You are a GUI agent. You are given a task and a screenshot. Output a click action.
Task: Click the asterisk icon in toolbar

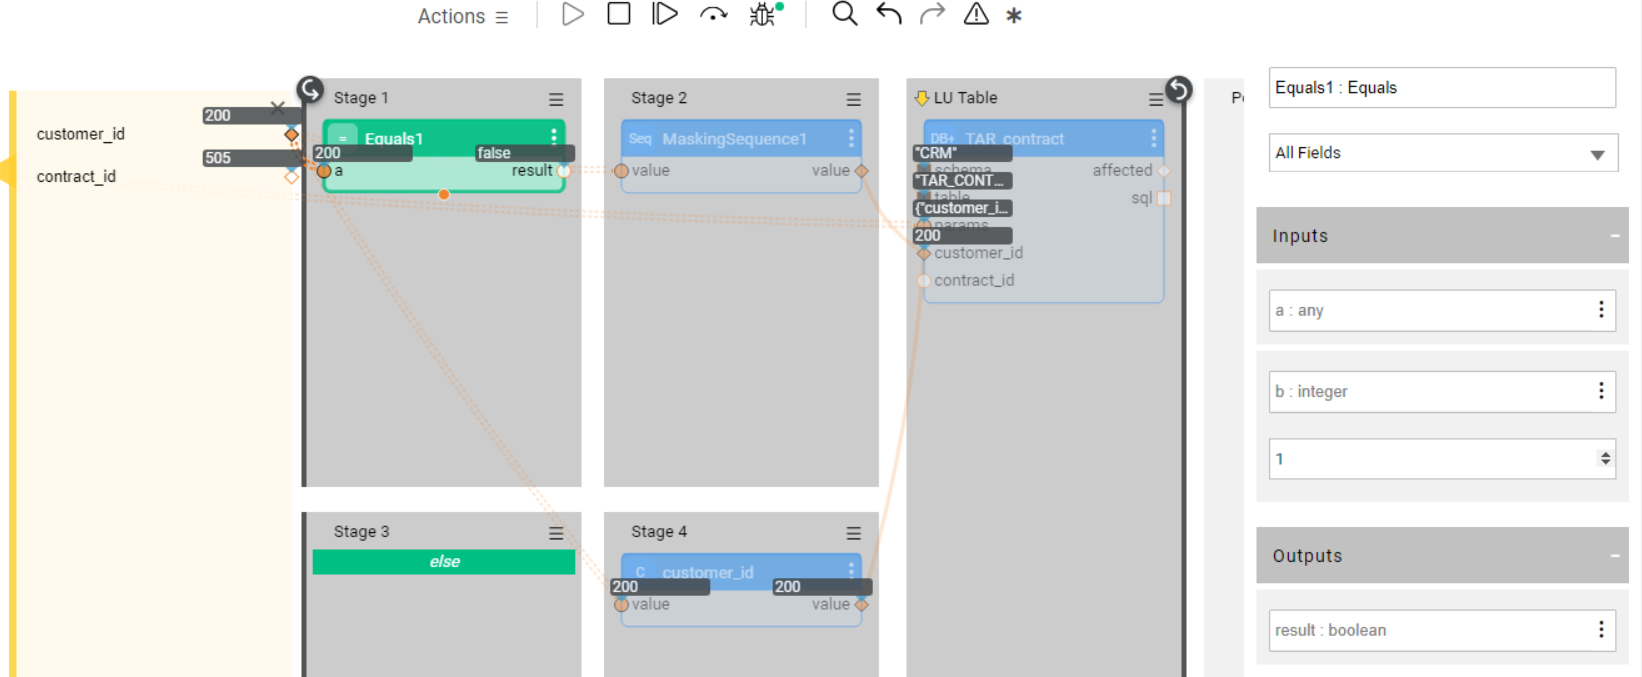coord(1014,16)
